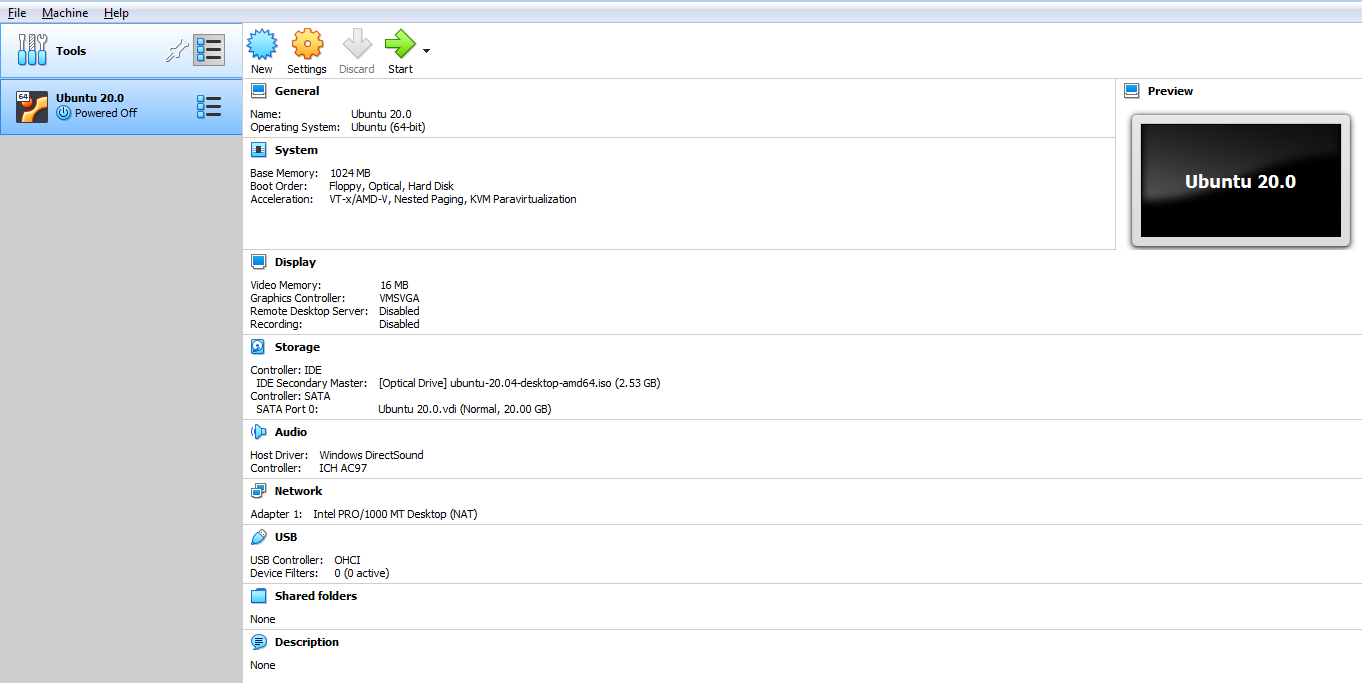Open the Settings gear icon
Image resolution: width=1362 pixels, height=683 pixels.
click(x=307, y=44)
